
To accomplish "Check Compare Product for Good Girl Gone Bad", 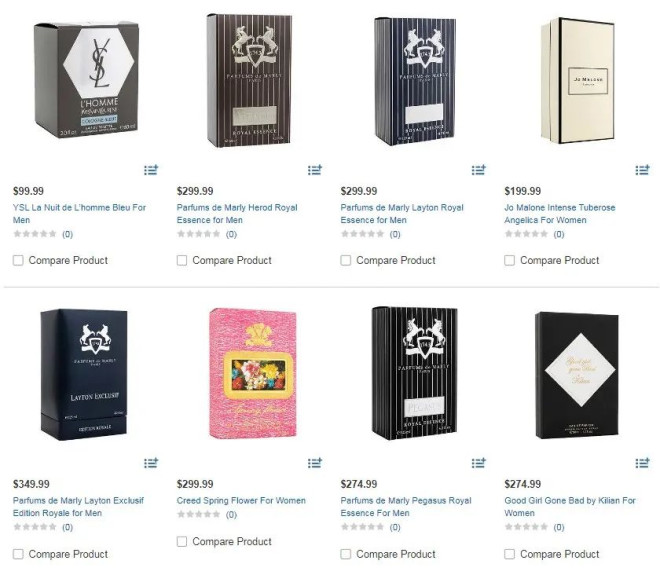I will pyautogui.click(x=509, y=554).
